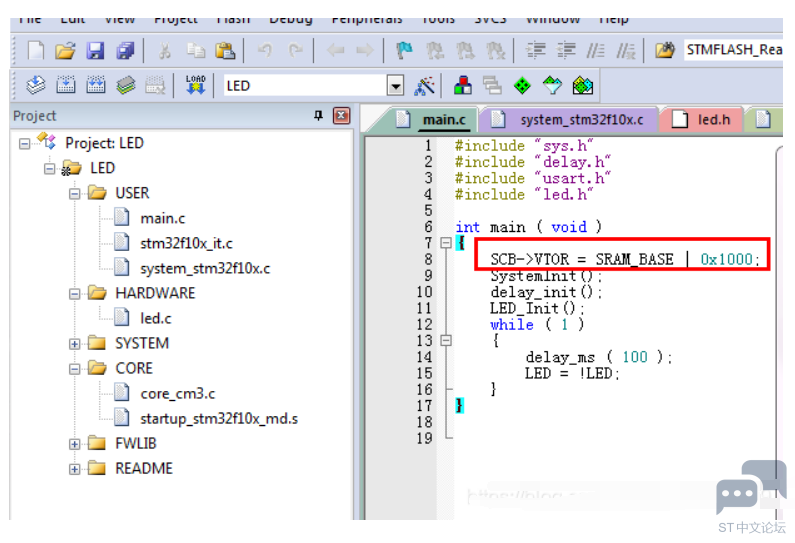Select main.c in the USER folder
The height and width of the screenshot is (543, 795).
(163, 219)
